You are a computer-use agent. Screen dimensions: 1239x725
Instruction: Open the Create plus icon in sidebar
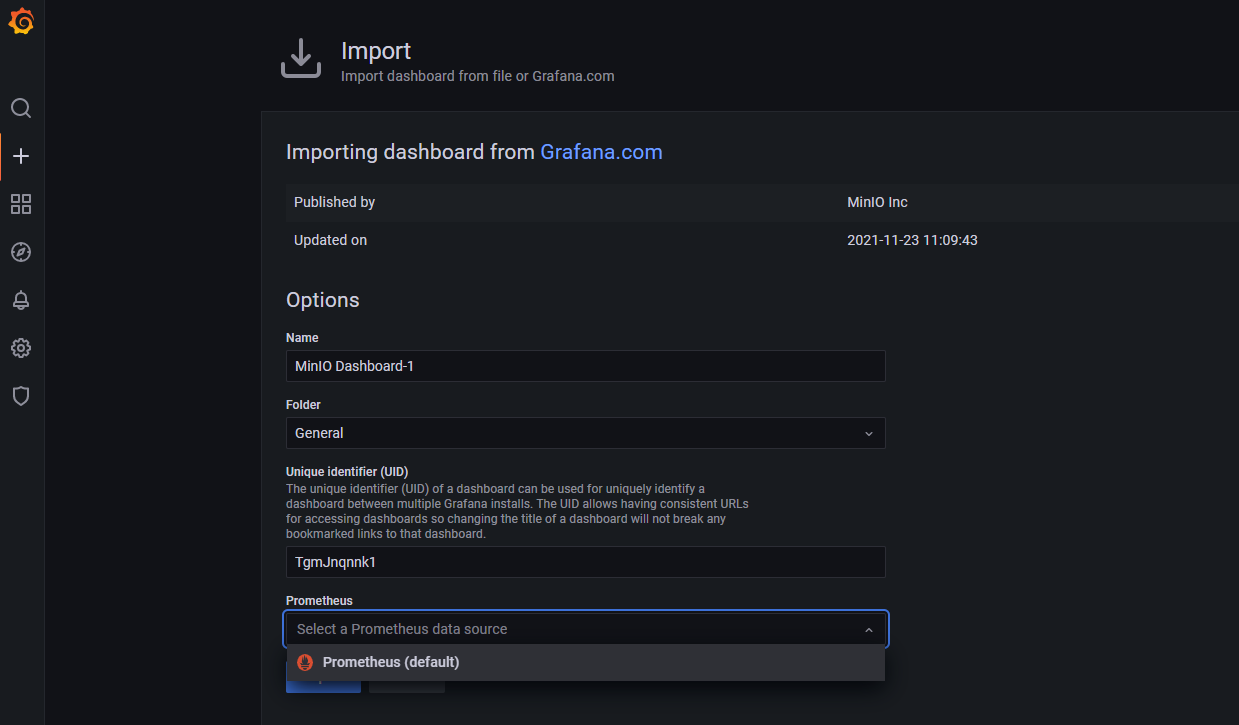pyautogui.click(x=21, y=156)
